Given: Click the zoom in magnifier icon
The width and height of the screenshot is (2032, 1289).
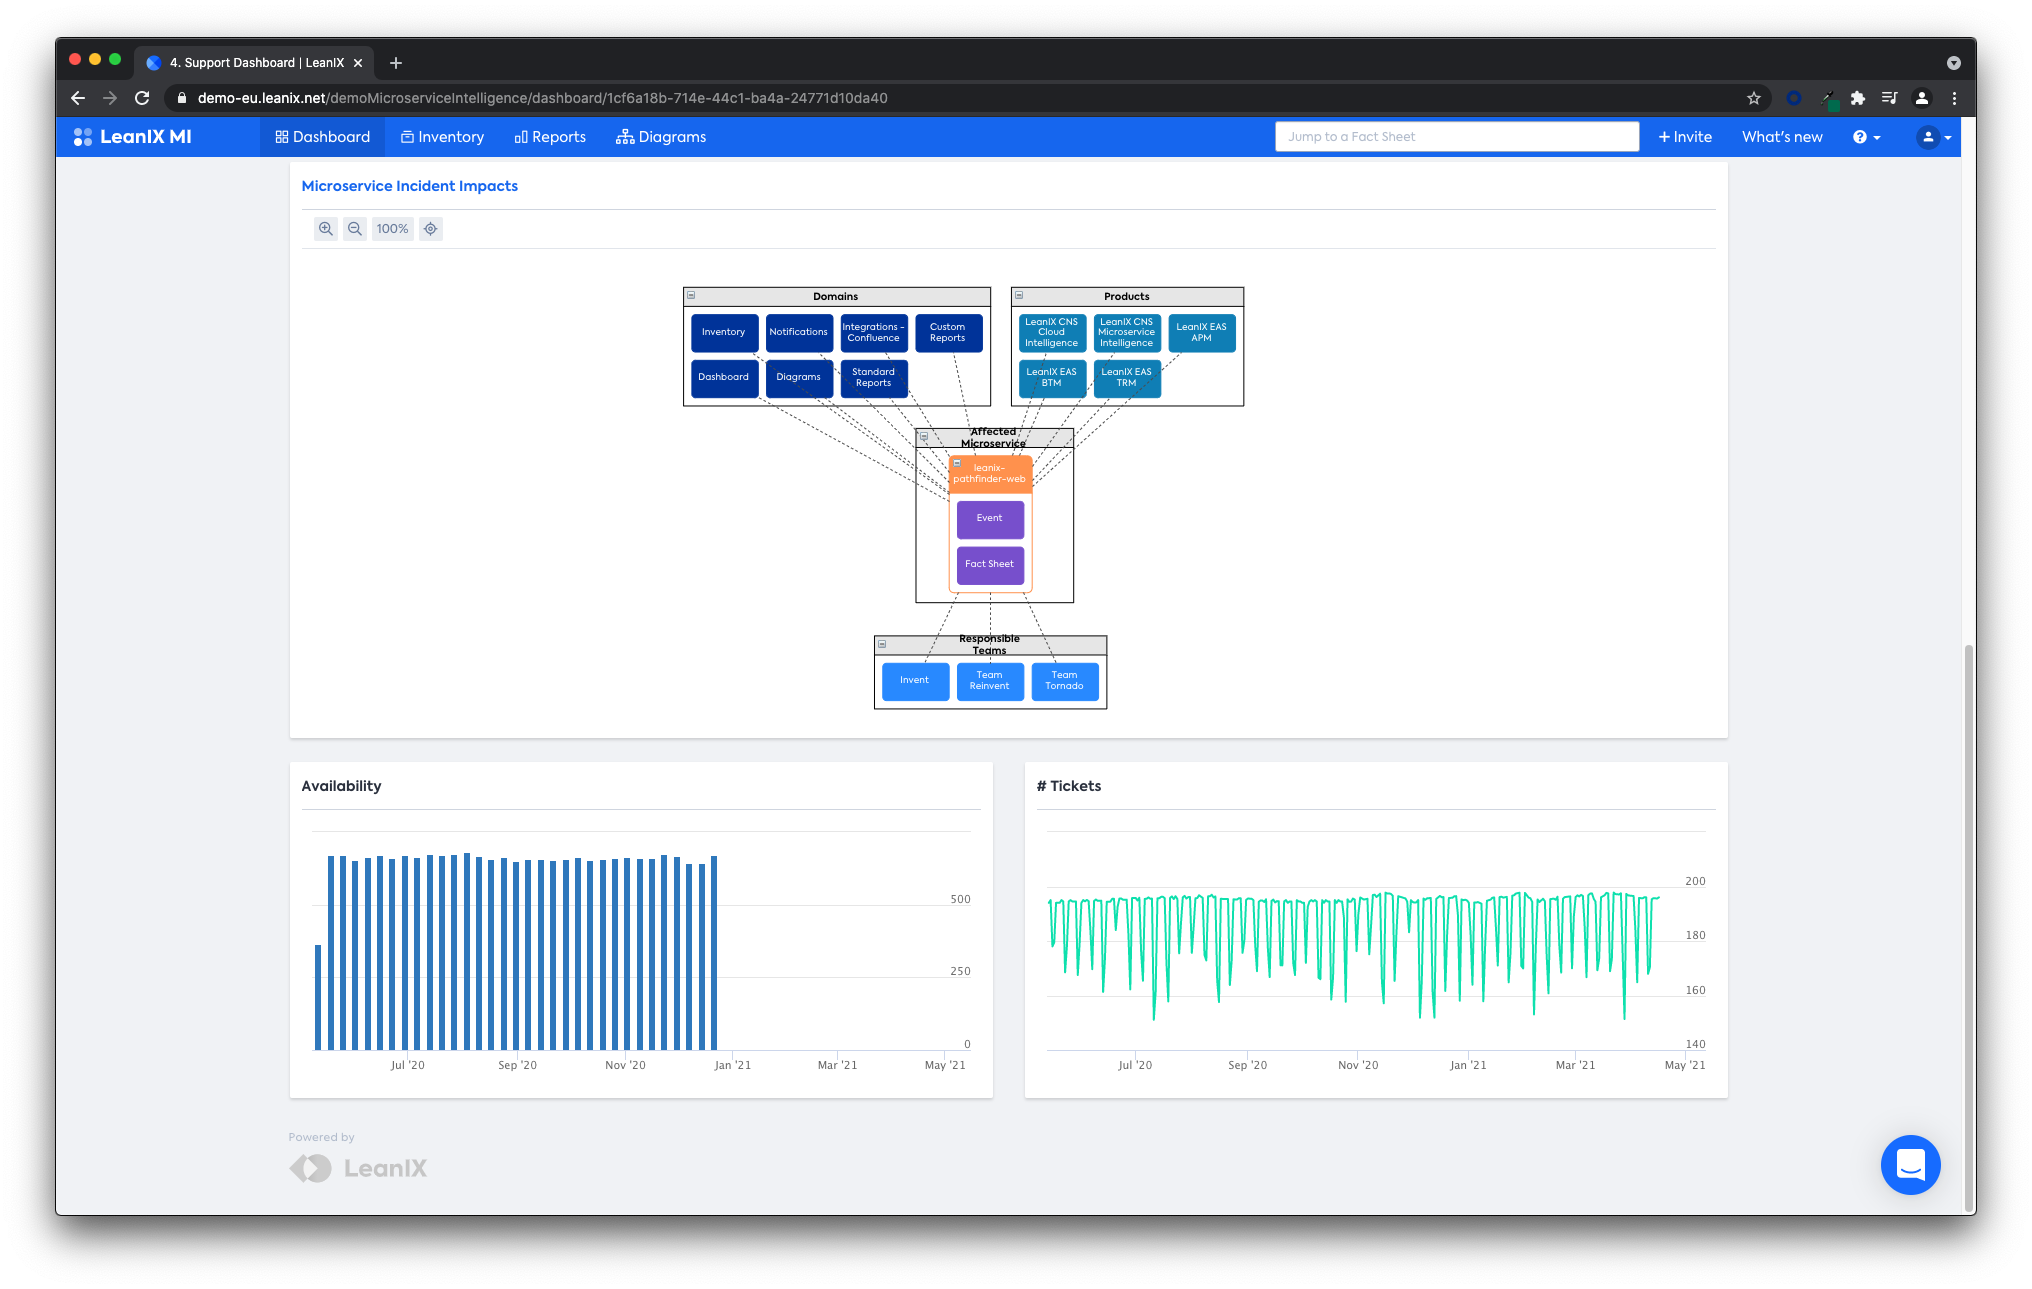Looking at the screenshot, I should 325,229.
